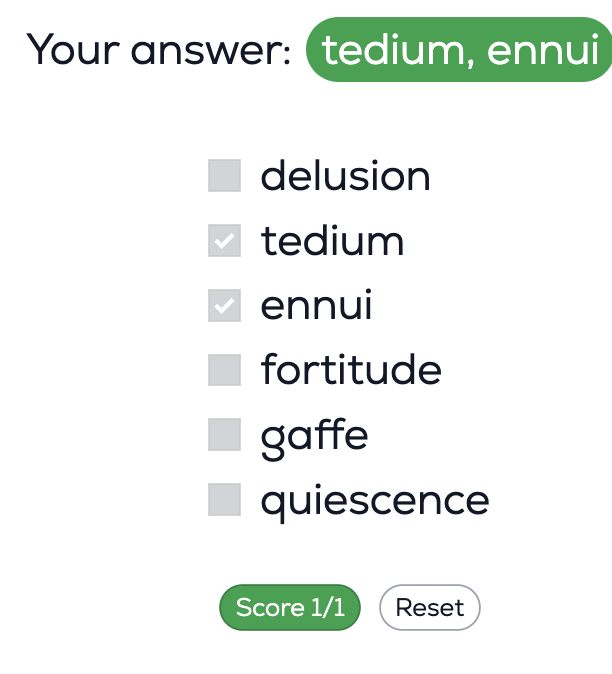
Task: Enable the quiescence checkbox
Action: [224, 500]
